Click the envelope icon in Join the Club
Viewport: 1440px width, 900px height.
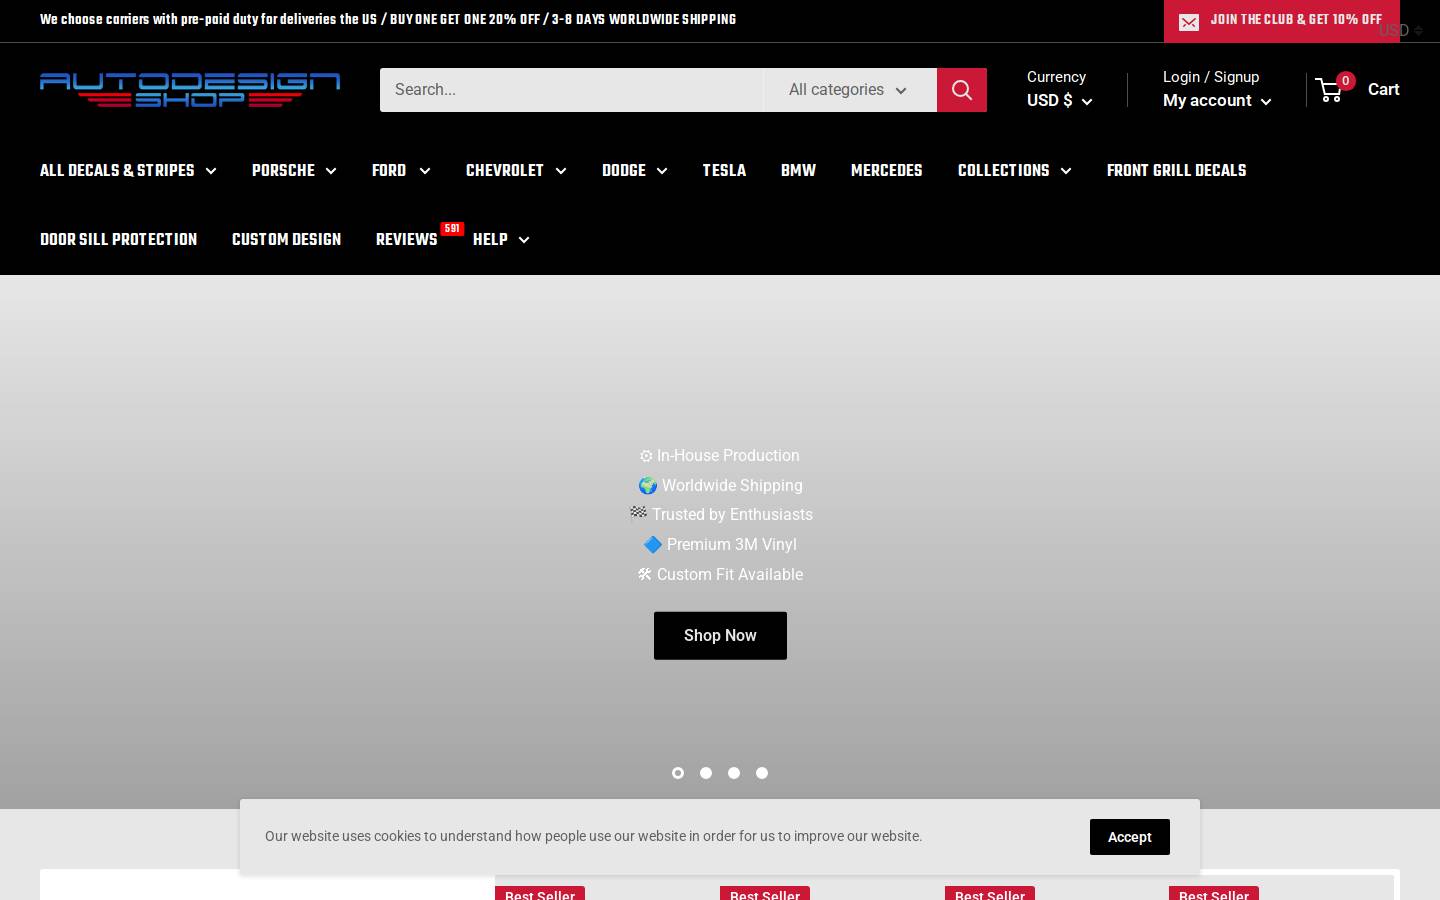pyautogui.click(x=1189, y=22)
